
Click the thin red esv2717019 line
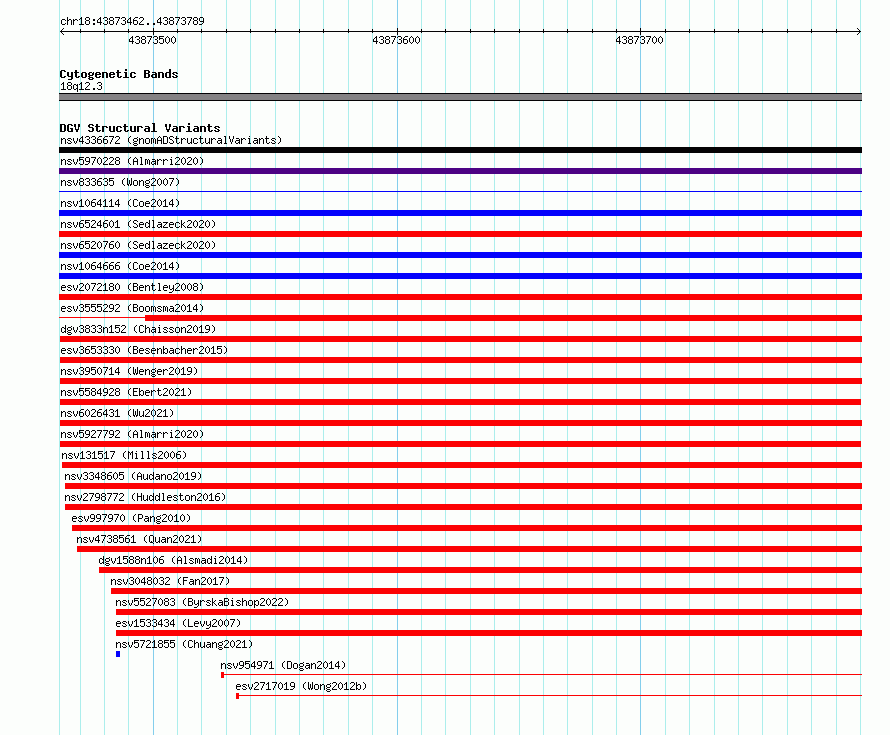coord(549,696)
